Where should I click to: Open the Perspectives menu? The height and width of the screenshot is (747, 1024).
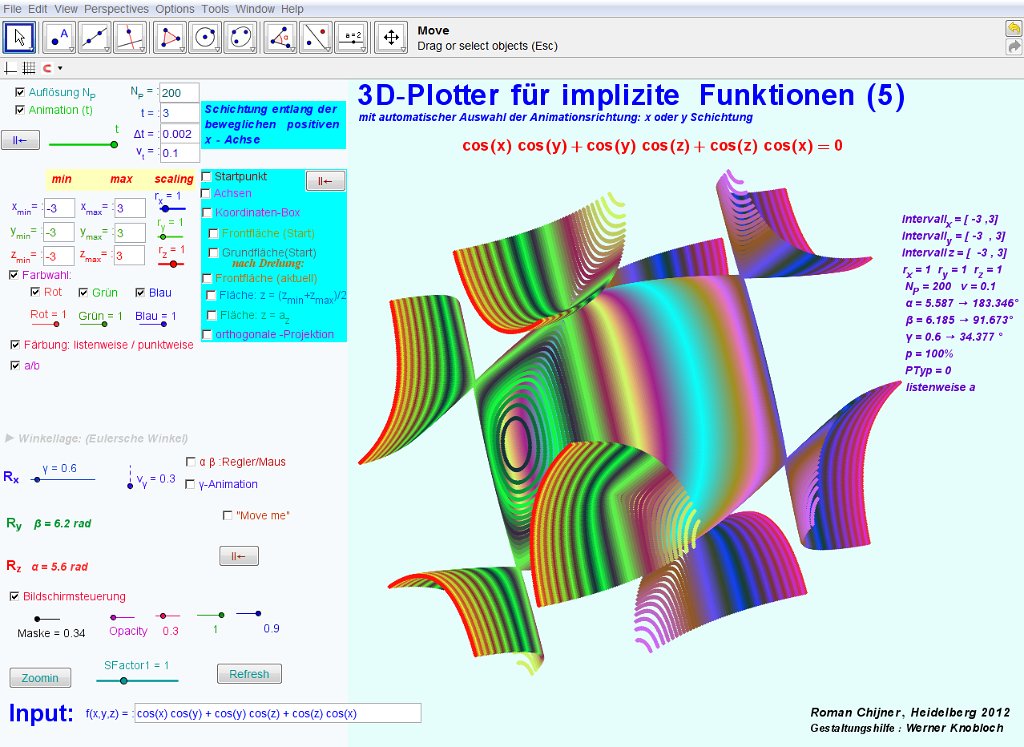point(116,8)
